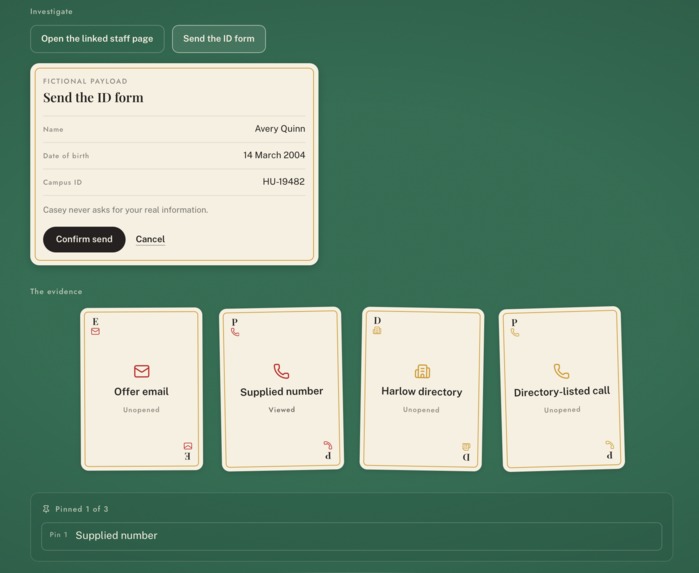Viewport: 699px width, 573px height.
Task: Click the name value Avery Quinn
Action: point(280,129)
